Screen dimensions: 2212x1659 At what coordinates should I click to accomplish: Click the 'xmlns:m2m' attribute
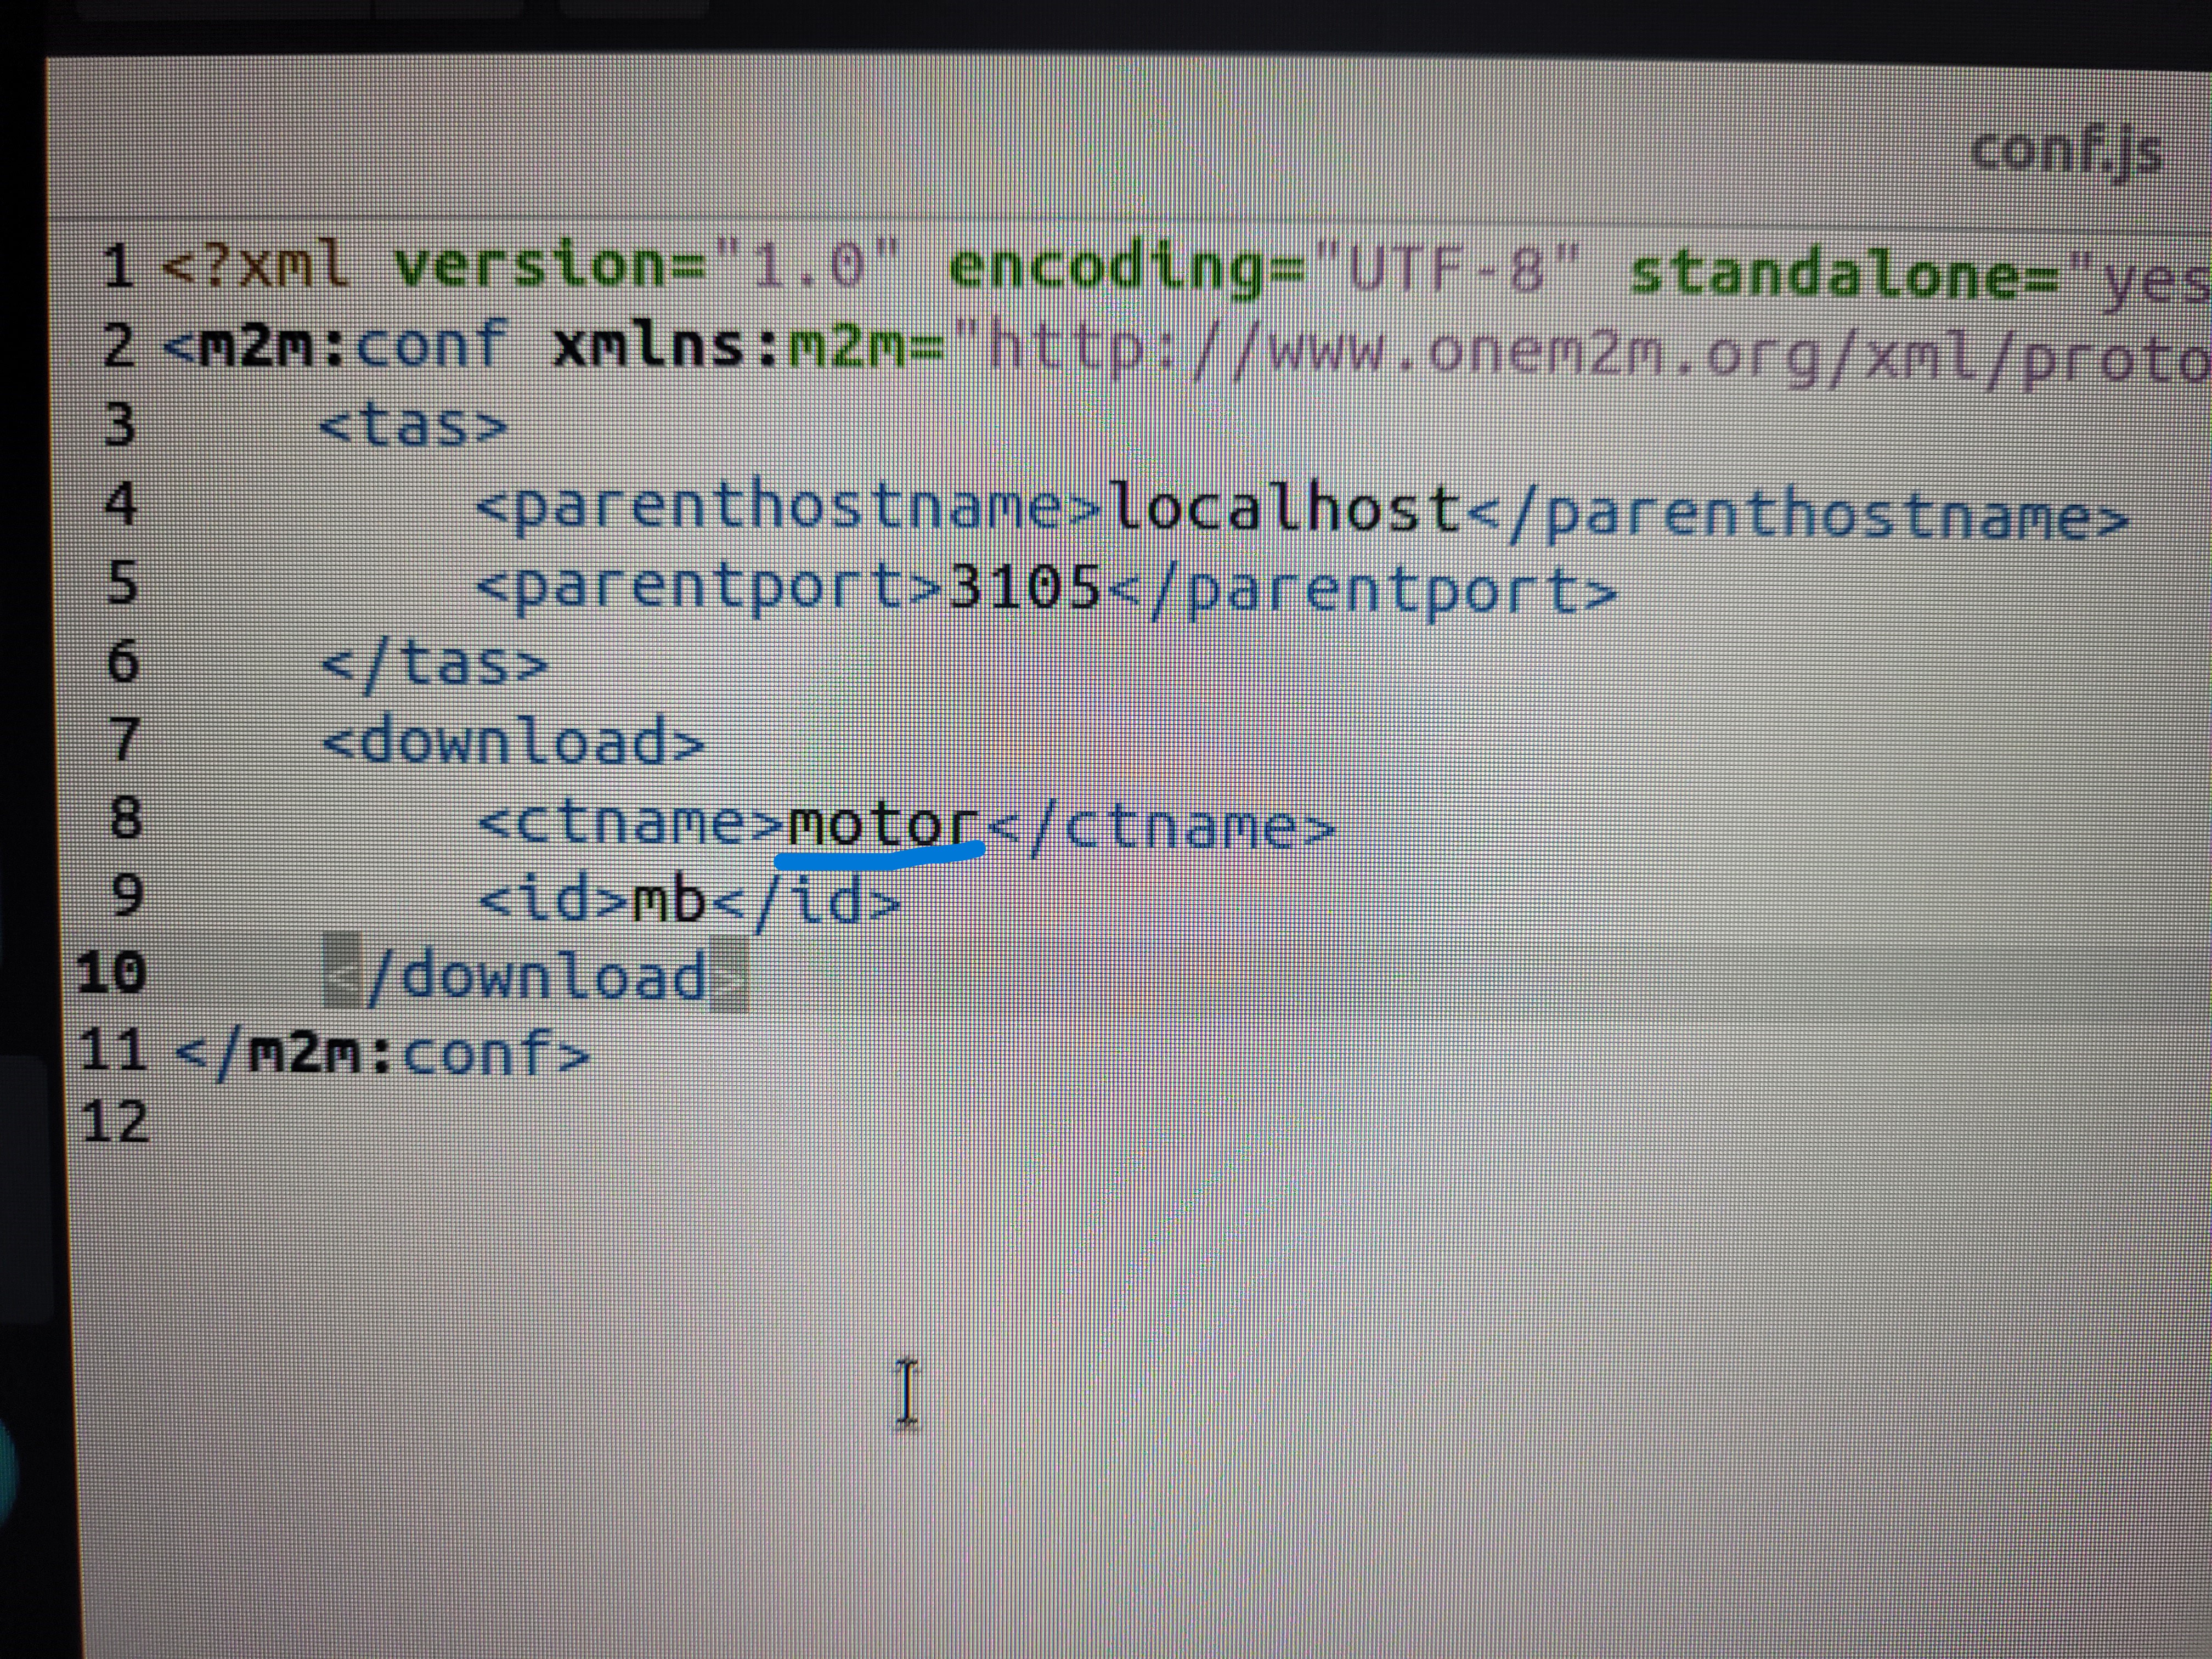tap(730, 347)
